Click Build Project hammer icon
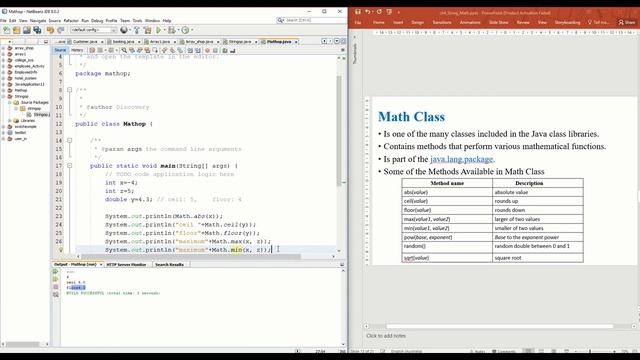Viewport: 640px width, 360px height. pyautogui.click(x=137, y=30)
